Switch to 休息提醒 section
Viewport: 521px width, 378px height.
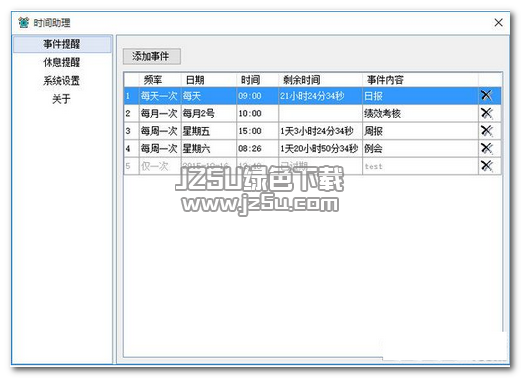(62, 62)
